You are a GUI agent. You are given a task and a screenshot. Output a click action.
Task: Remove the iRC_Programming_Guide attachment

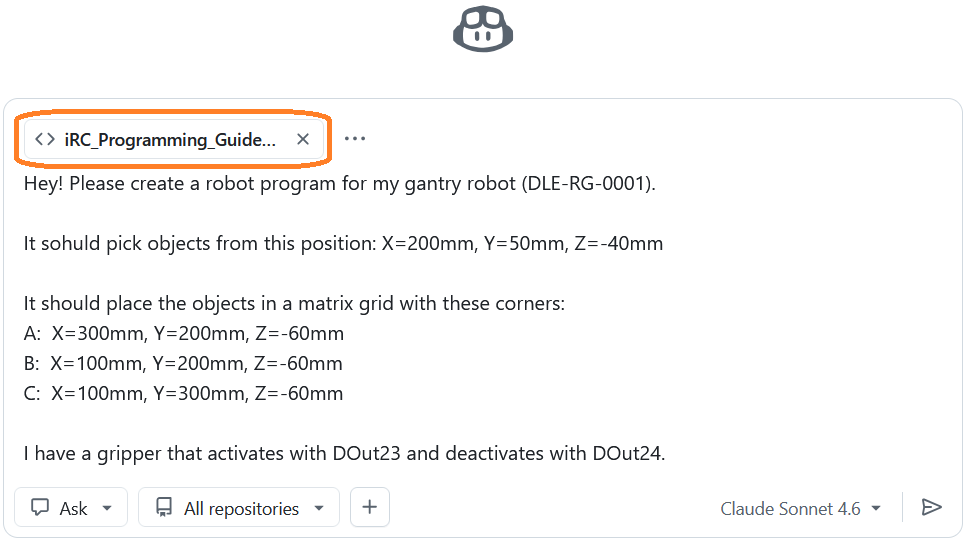pyautogui.click(x=303, y=140)
